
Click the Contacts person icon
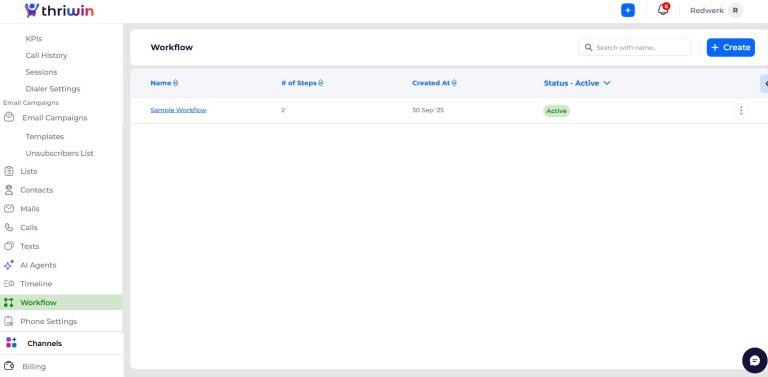[x=9, y=190]
